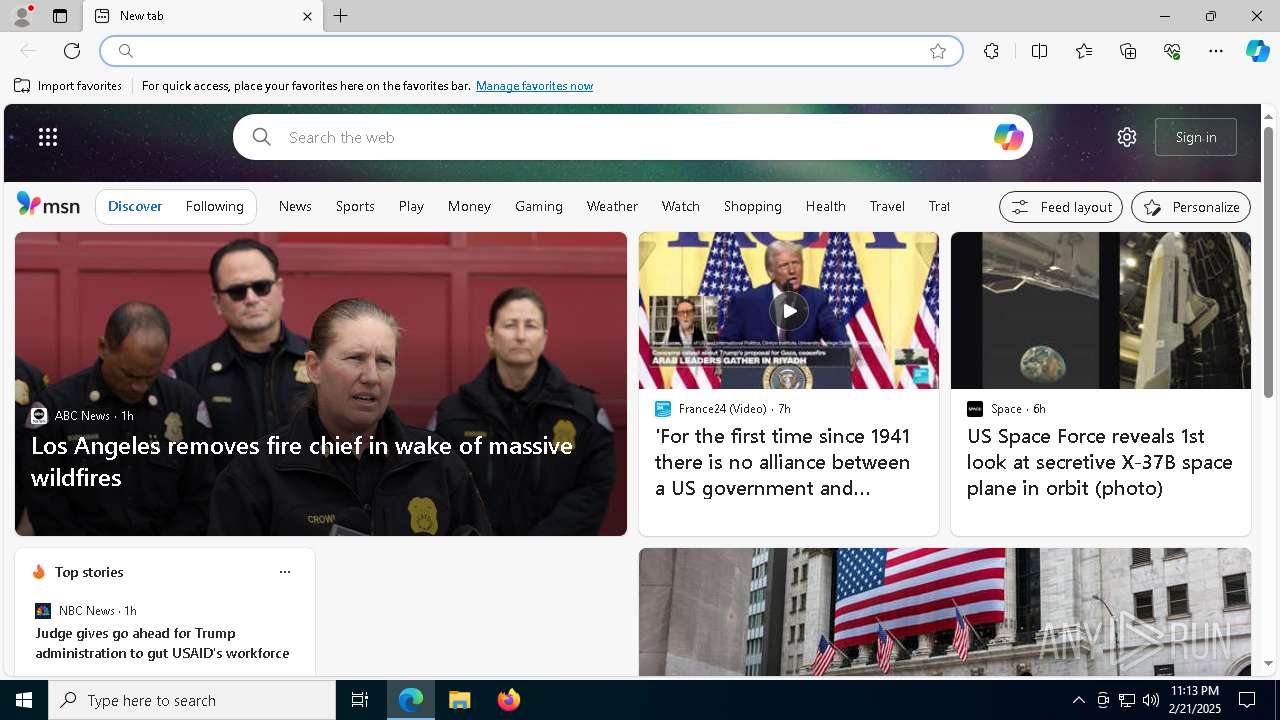
Task: Open the Favorites list icon
Action: [x=1084, y=51]
